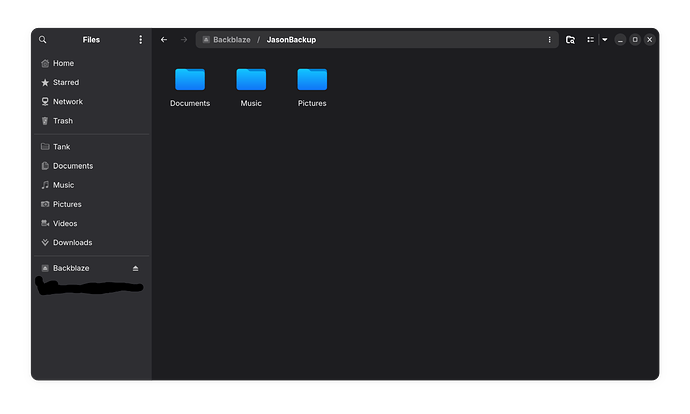
Task: Maximize the Files window
Action: coord(635,40)
